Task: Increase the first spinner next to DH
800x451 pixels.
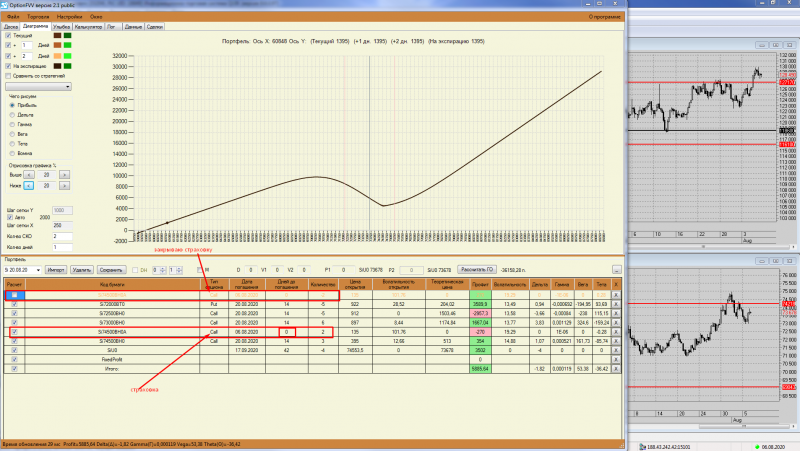Action: pos(163,268)
